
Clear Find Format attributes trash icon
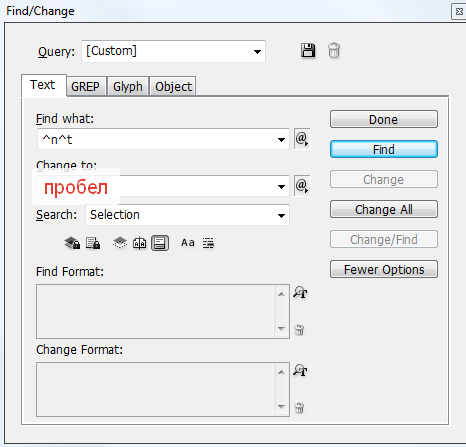coord(299,330)
